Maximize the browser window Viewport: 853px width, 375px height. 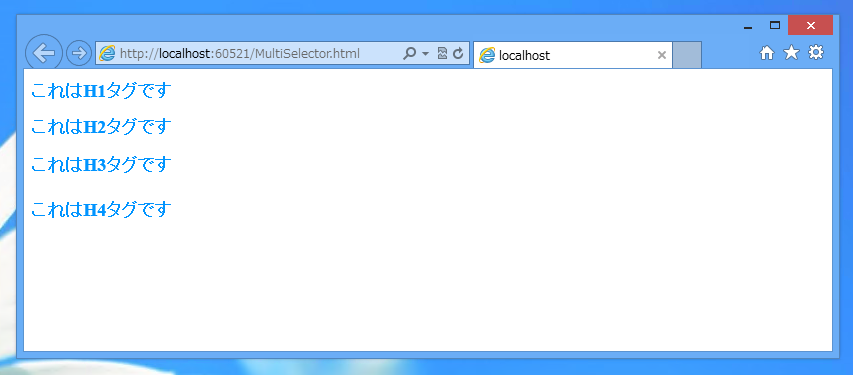click(775, 25)
